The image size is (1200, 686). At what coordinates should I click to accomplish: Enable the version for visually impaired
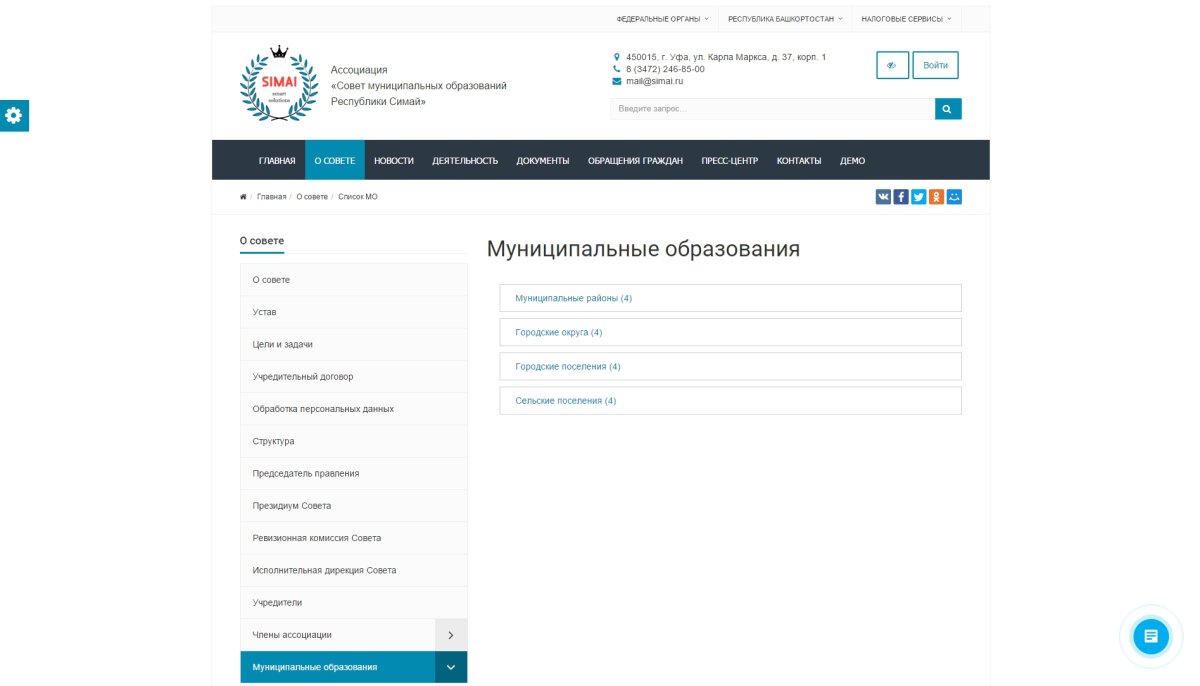point(891,64)
